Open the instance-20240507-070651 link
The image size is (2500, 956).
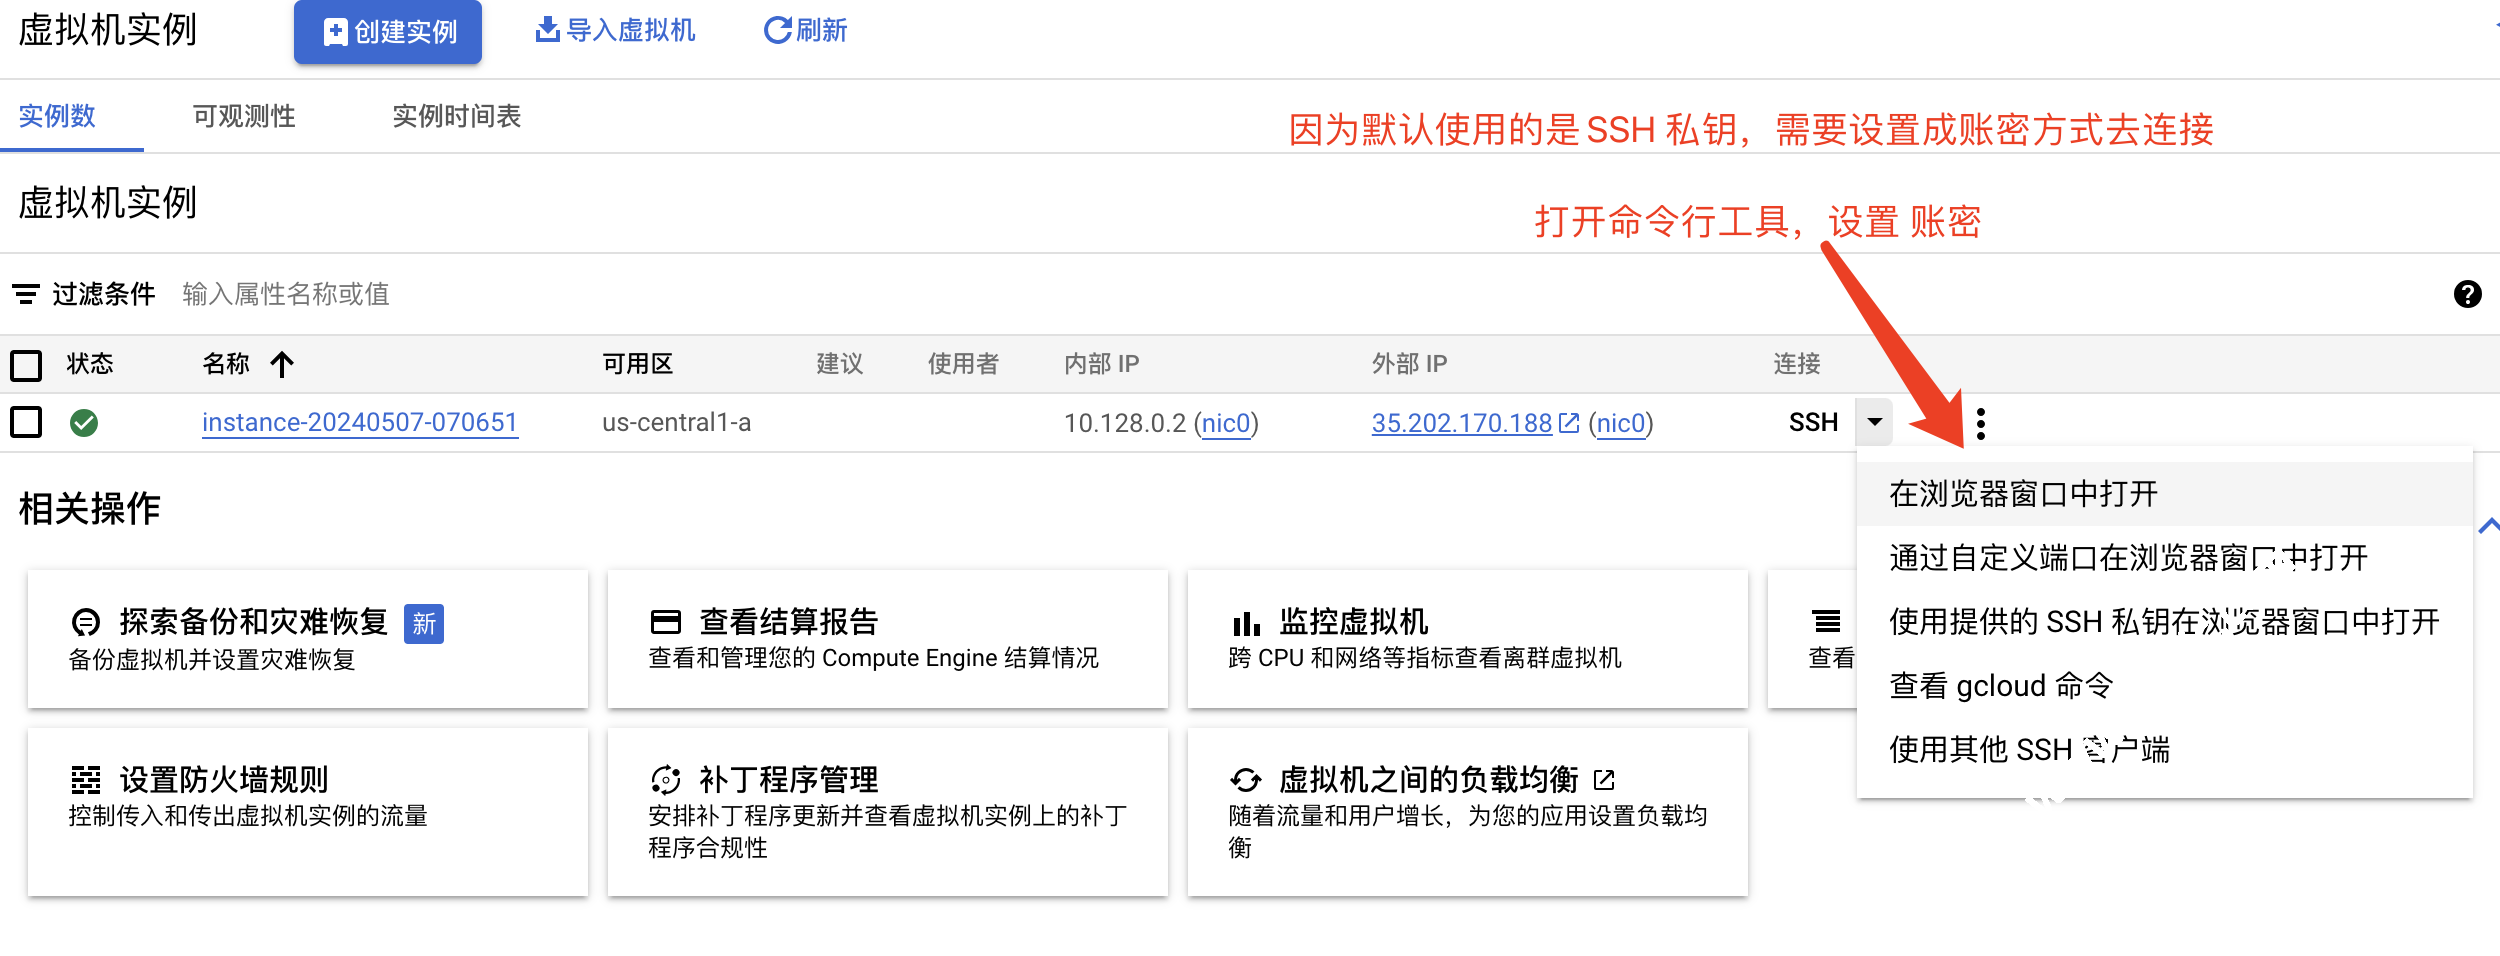[359, 423]
